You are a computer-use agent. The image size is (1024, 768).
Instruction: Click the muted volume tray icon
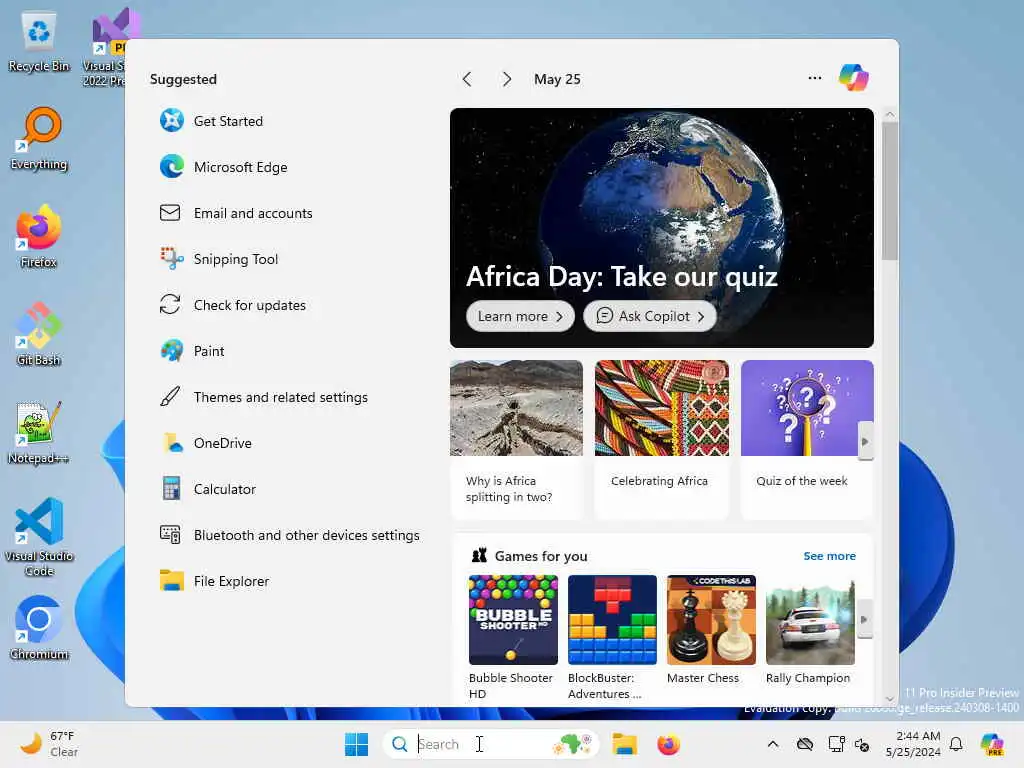point(862,744)
